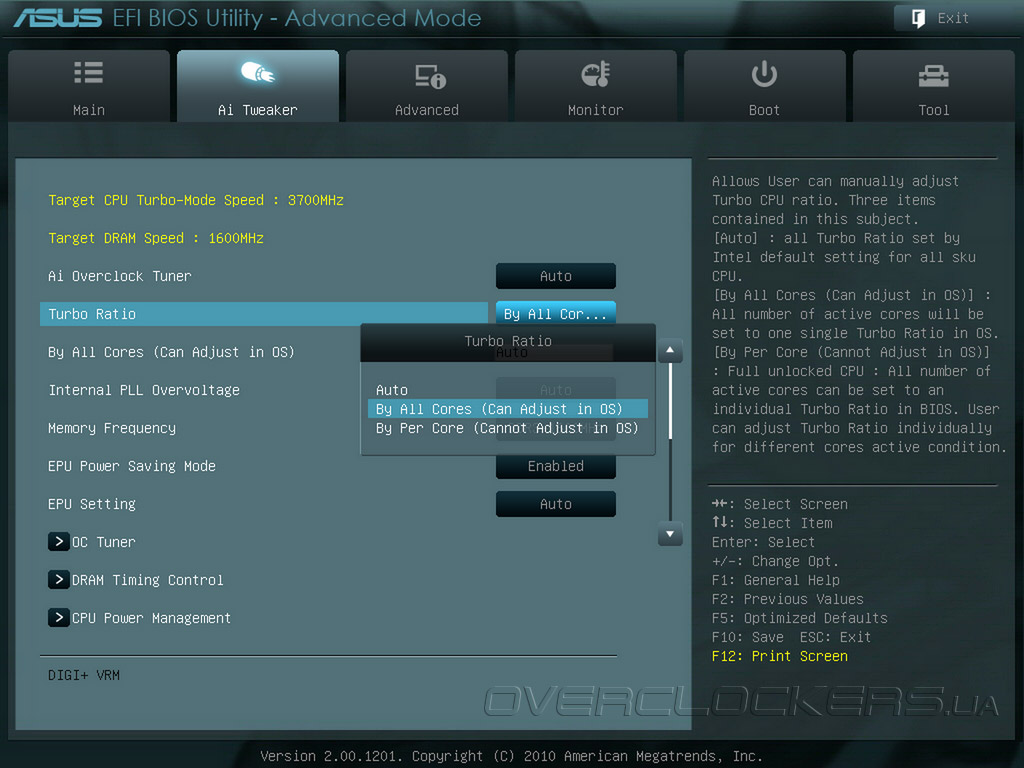Click the vertical scrollbar track

670,442
